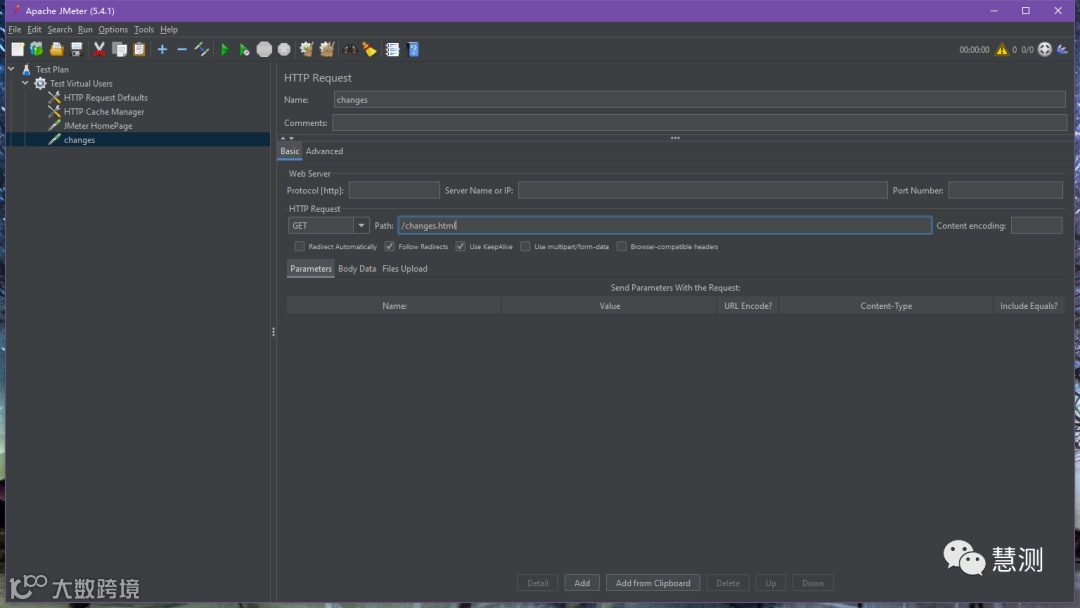Select JMeter HomePage tree item
The width and height of the screenshot is (1080, 608).
pos(98,126)
